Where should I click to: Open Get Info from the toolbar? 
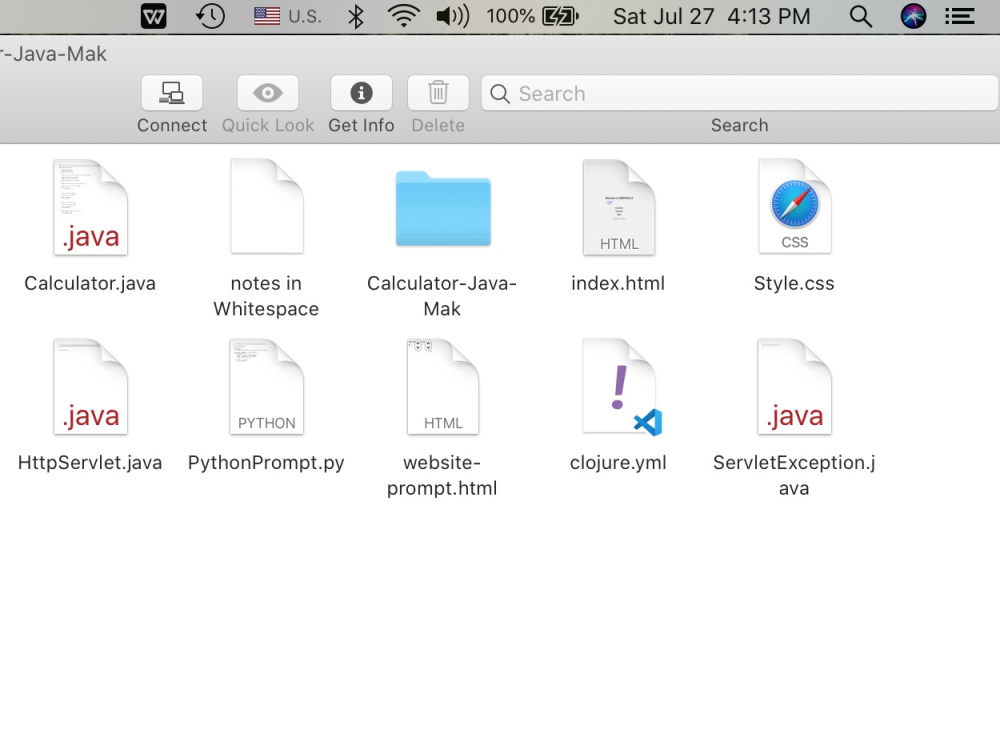[361, 93]
